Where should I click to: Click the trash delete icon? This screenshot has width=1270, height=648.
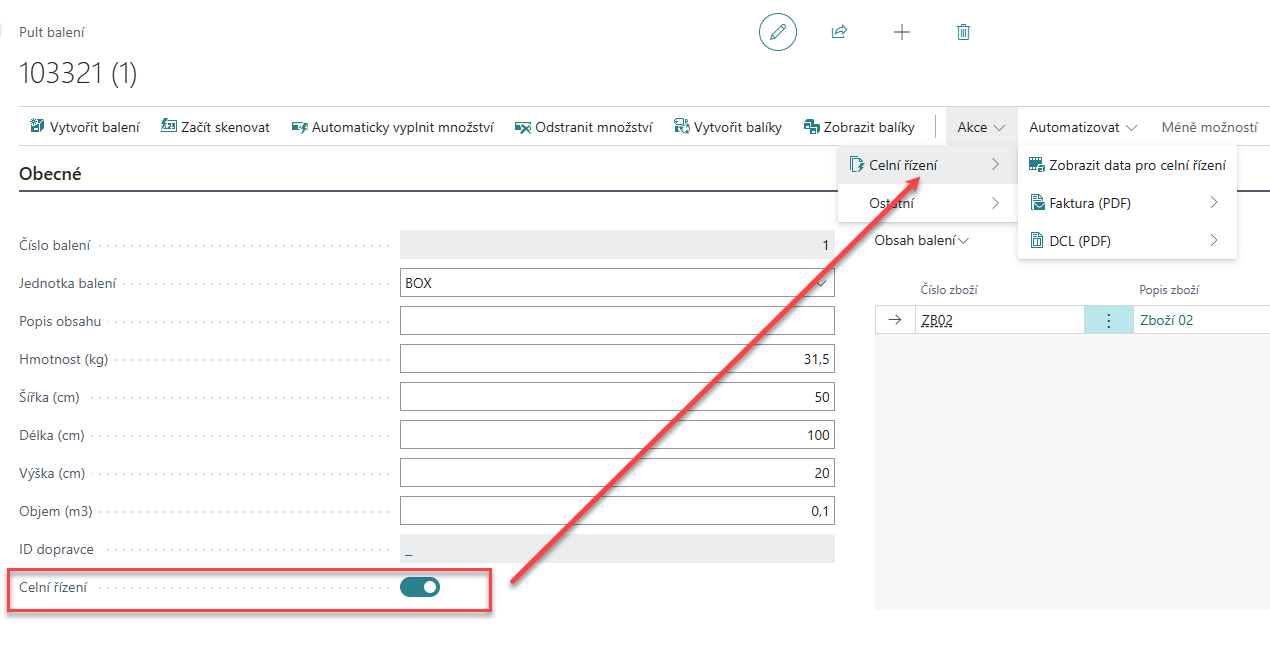point(963,32)
